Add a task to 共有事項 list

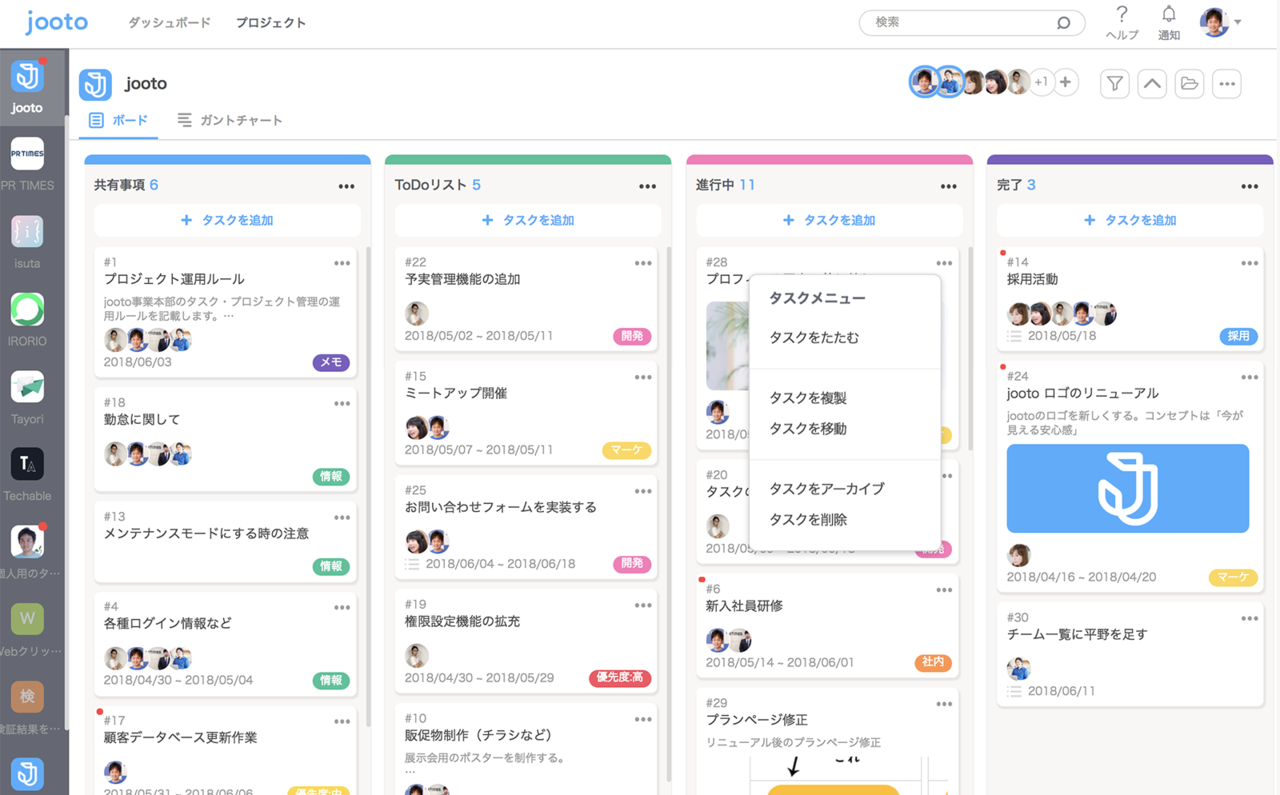point(227,220)
